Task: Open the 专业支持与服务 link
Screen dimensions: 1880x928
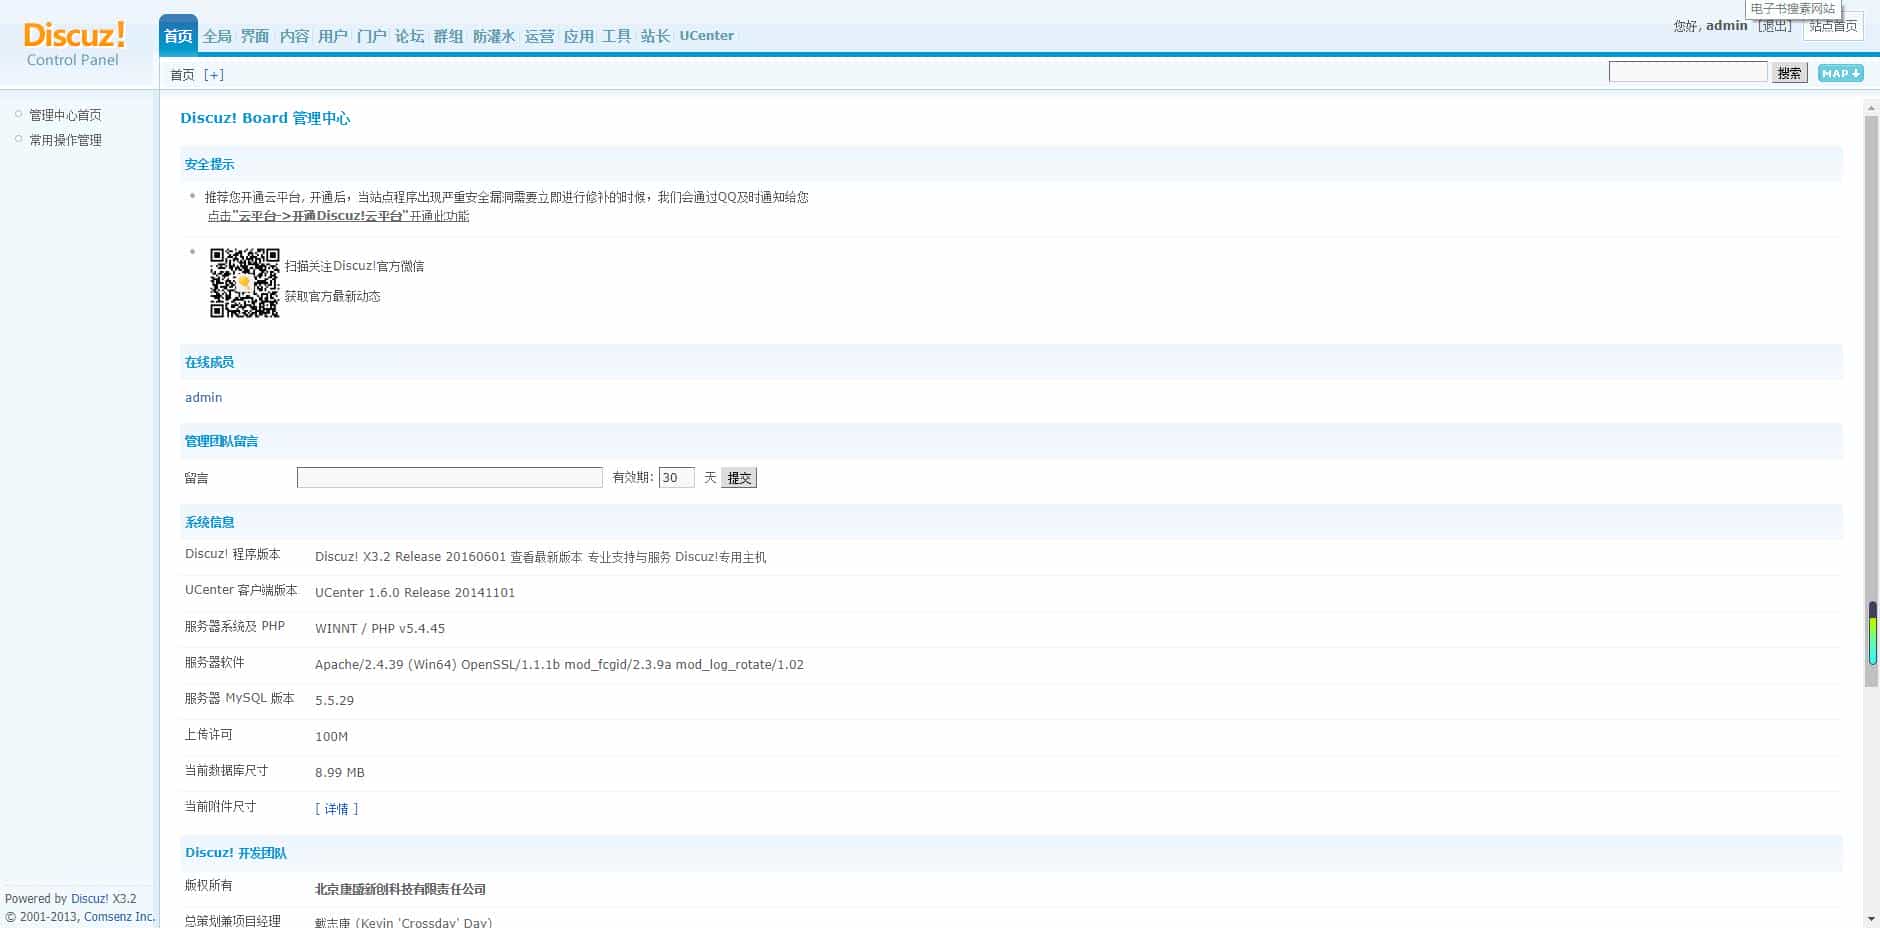Action: click(629, 557)
